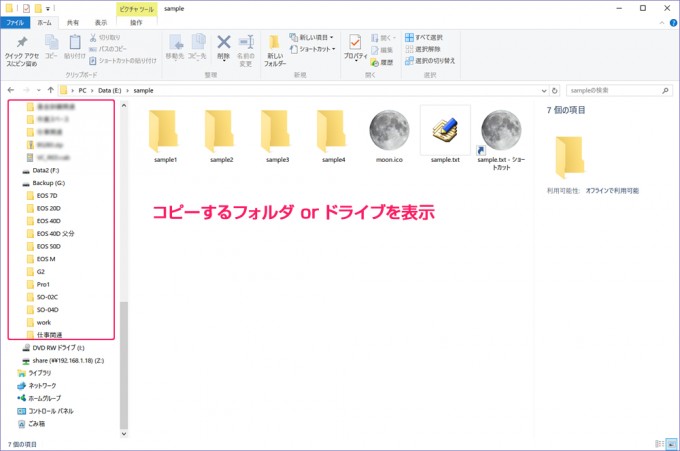Switch to large icons view in status bar
680x451 pixels.
click(672, 444)
